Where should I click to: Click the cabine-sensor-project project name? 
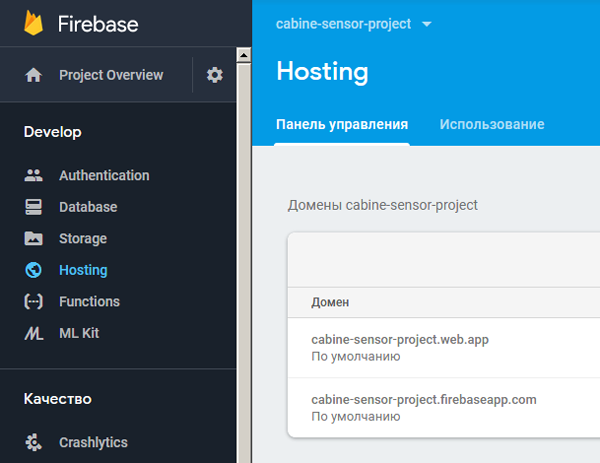[343, 24]
